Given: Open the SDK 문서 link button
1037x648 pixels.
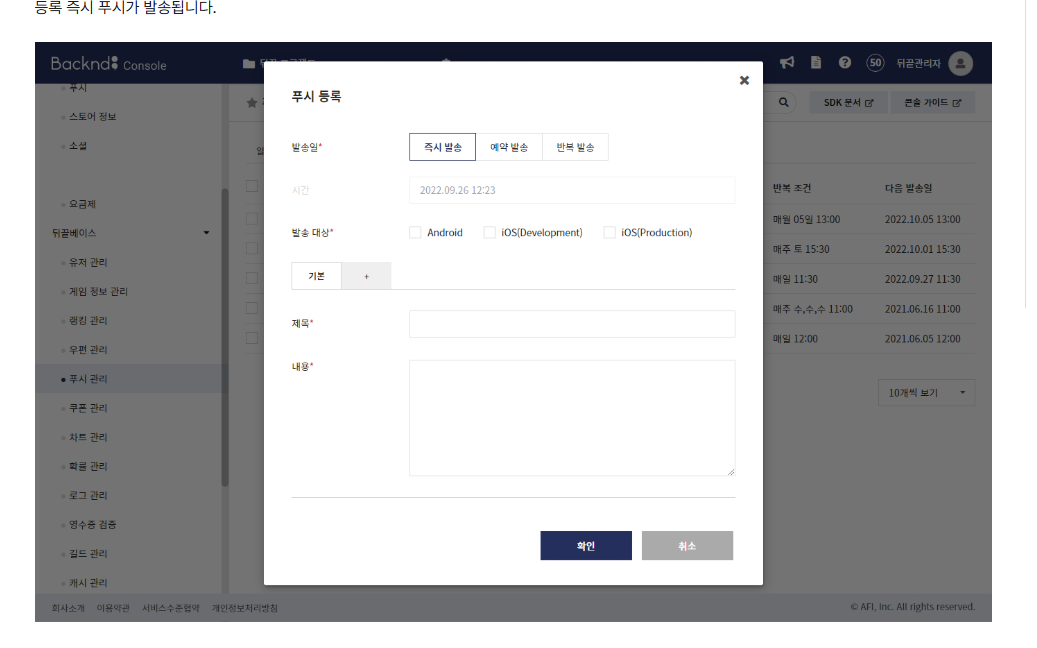Looking at the screenshot, I should pos(848,102).
